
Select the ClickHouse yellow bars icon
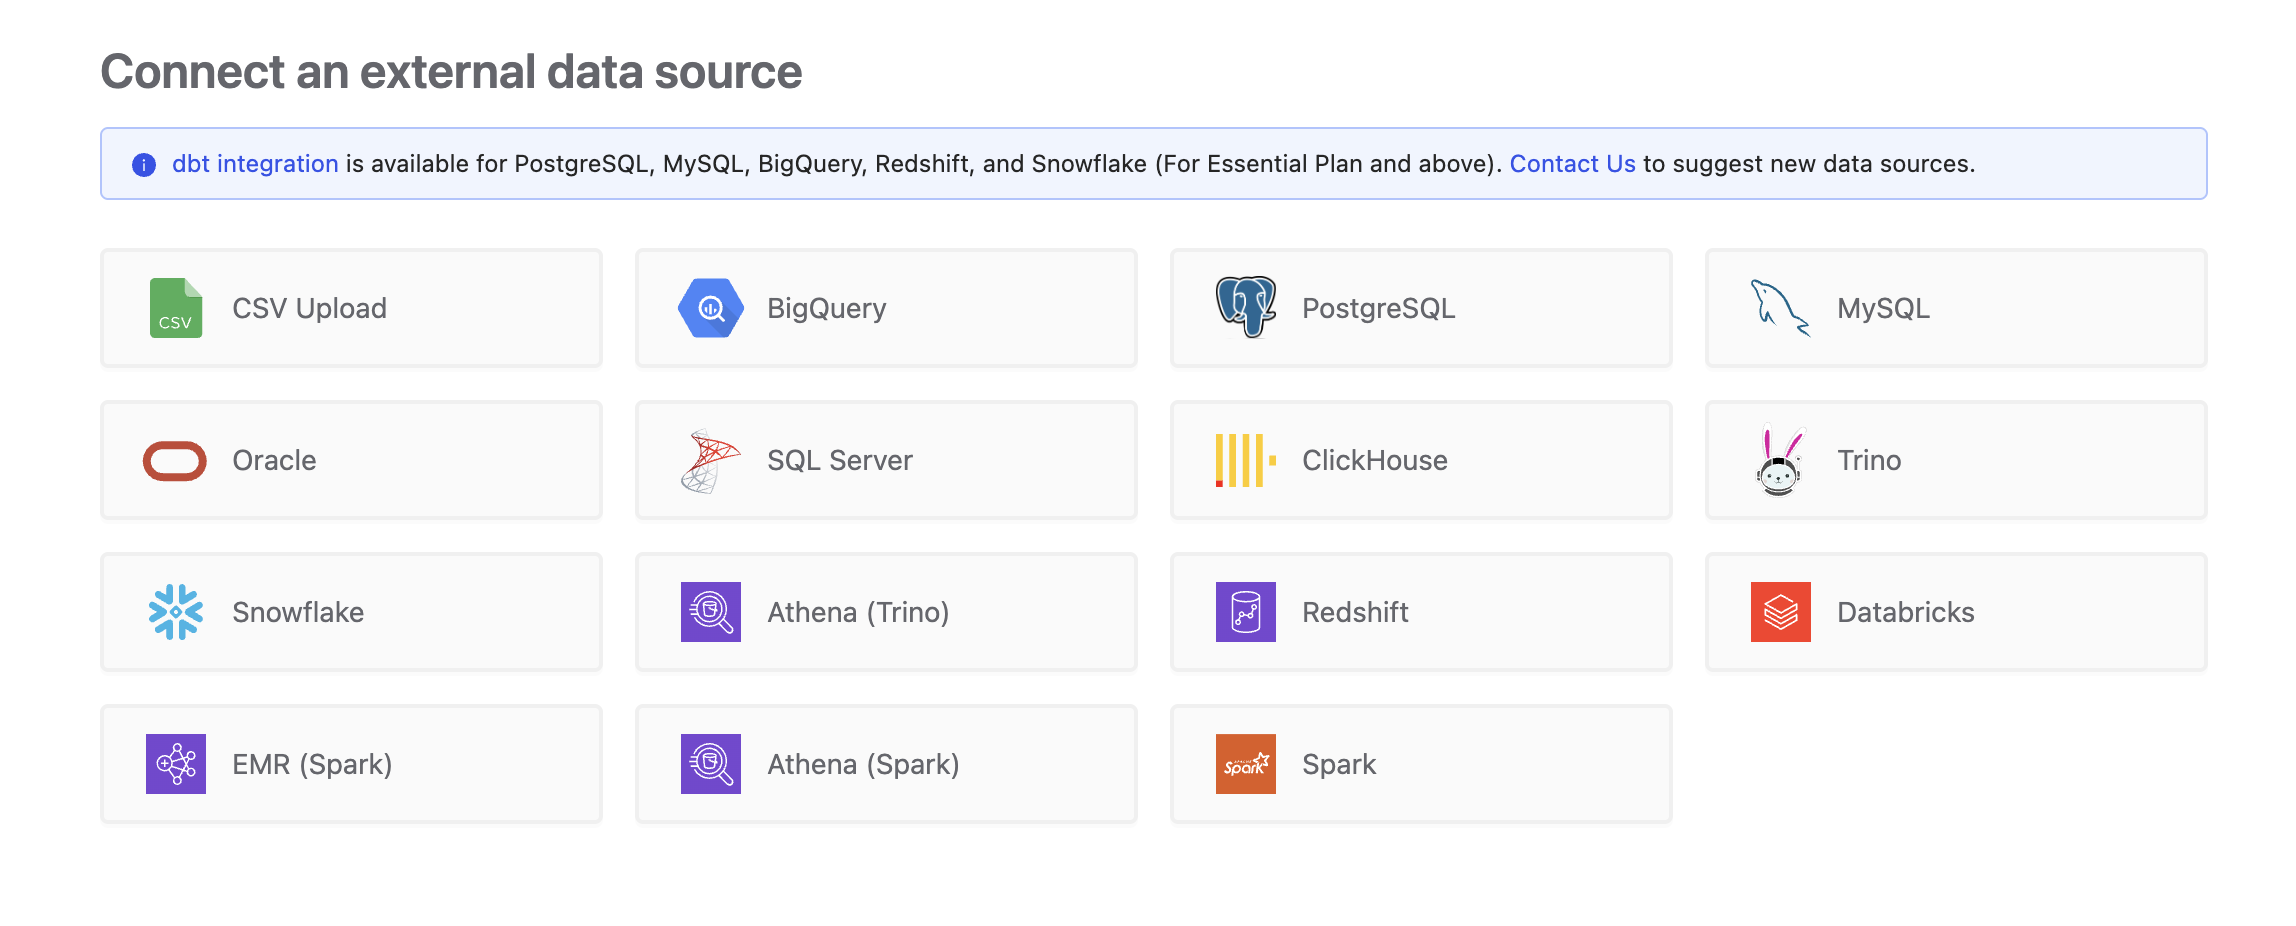coord(1245,461)
